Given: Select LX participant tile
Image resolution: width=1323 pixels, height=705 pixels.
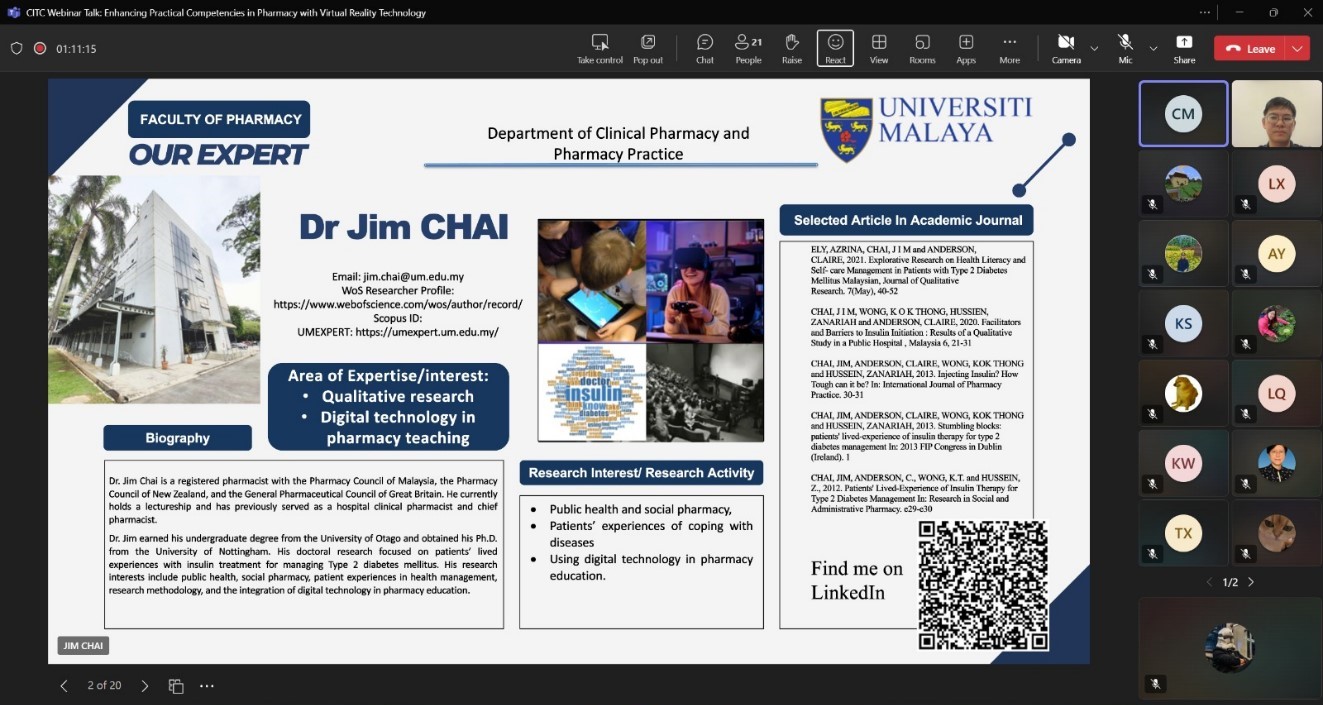Looking at the screenshot, I should click(1276, 184).
